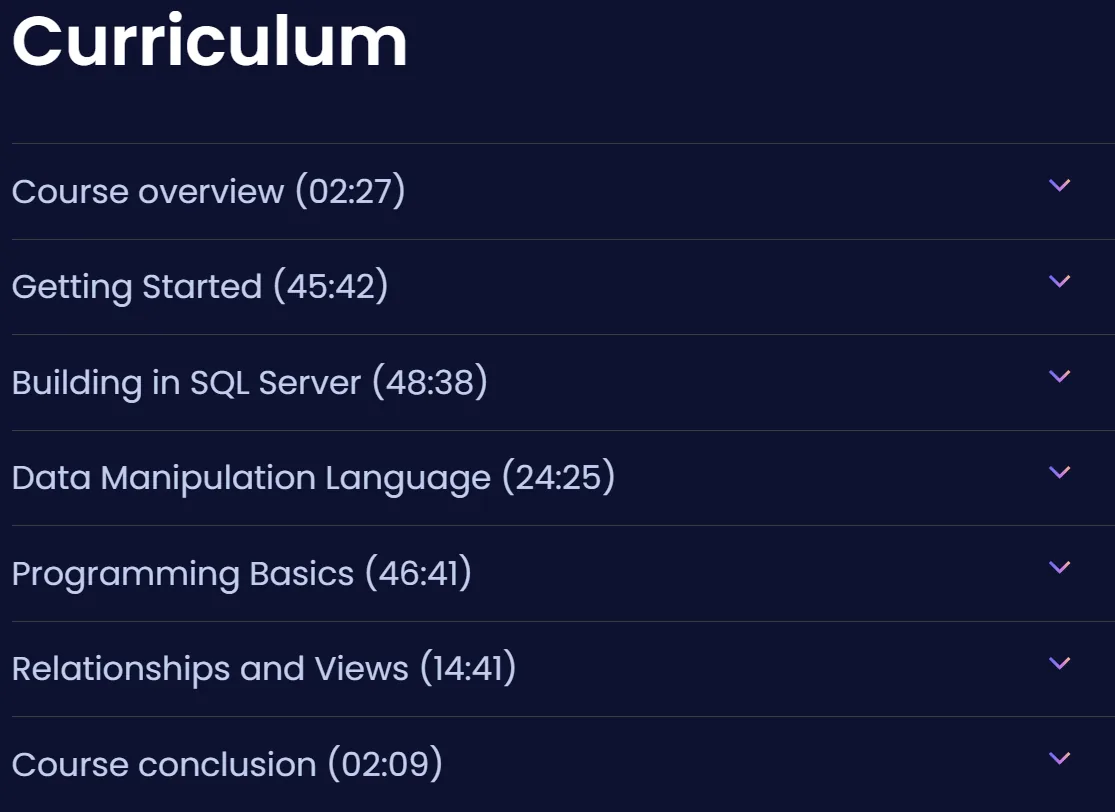
Task: Click the Course conclusion chevron icon
Action: 1060,759
